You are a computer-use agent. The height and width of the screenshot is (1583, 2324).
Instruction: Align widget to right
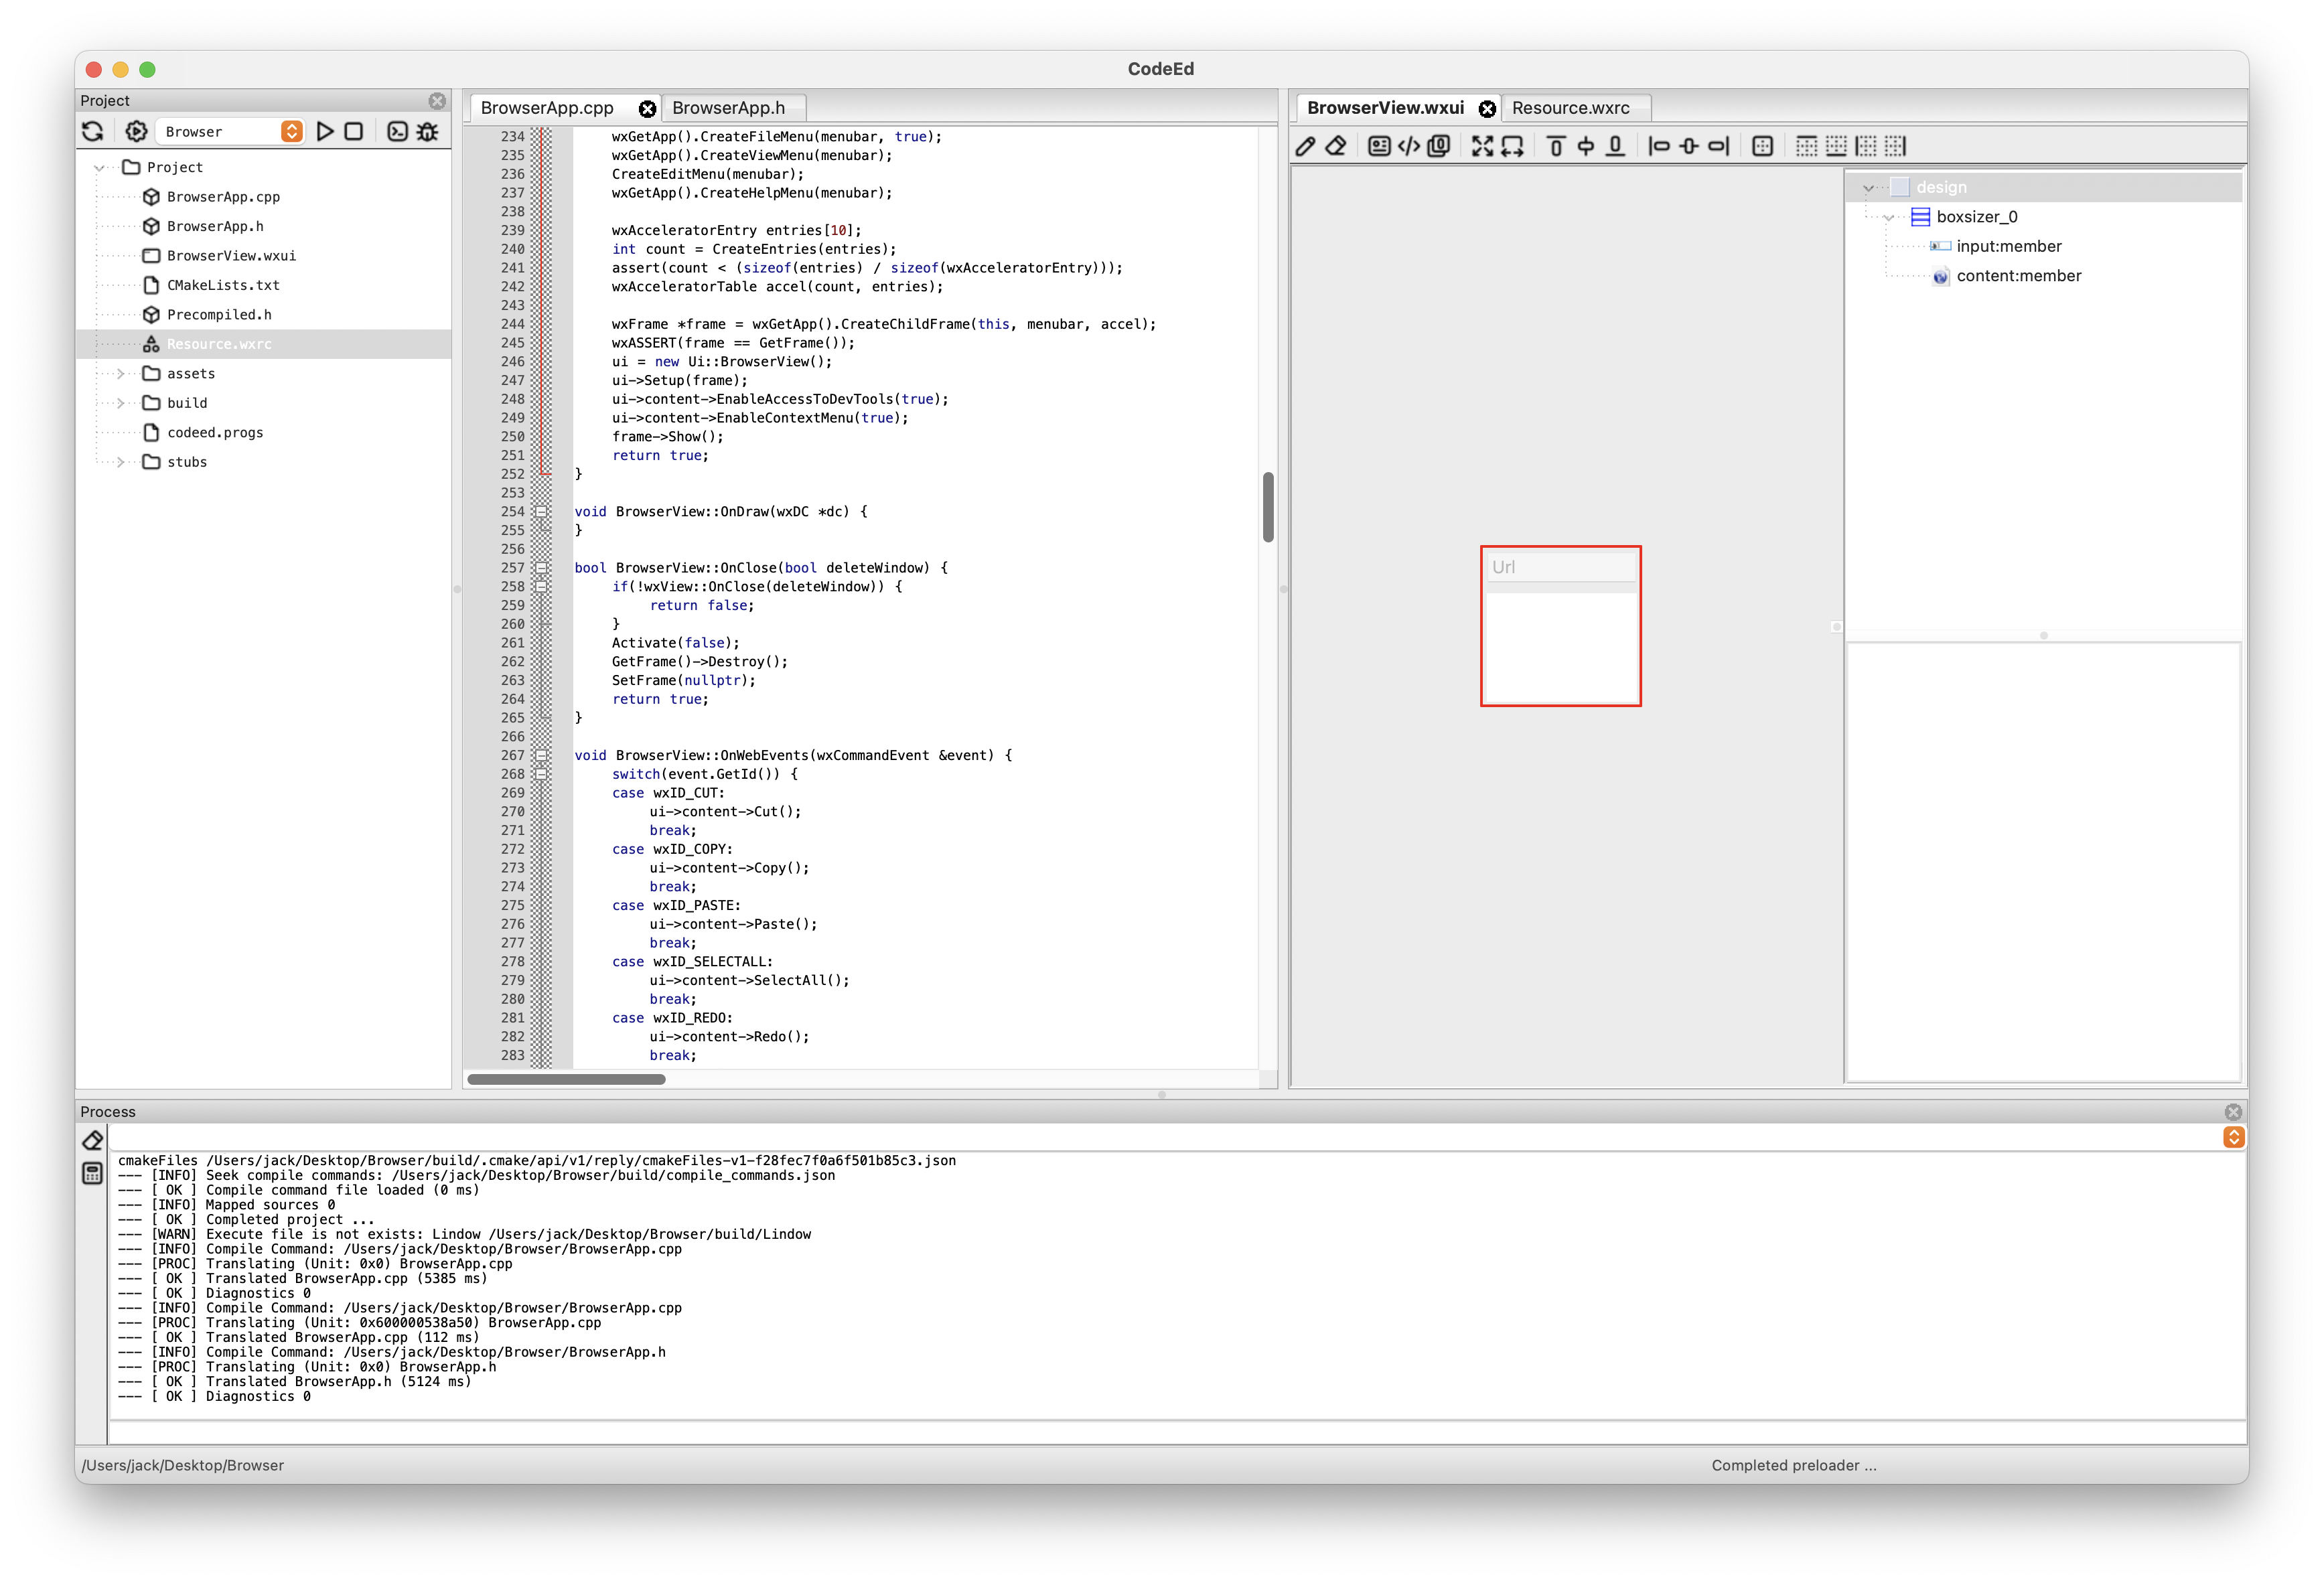coord(1719,146)
